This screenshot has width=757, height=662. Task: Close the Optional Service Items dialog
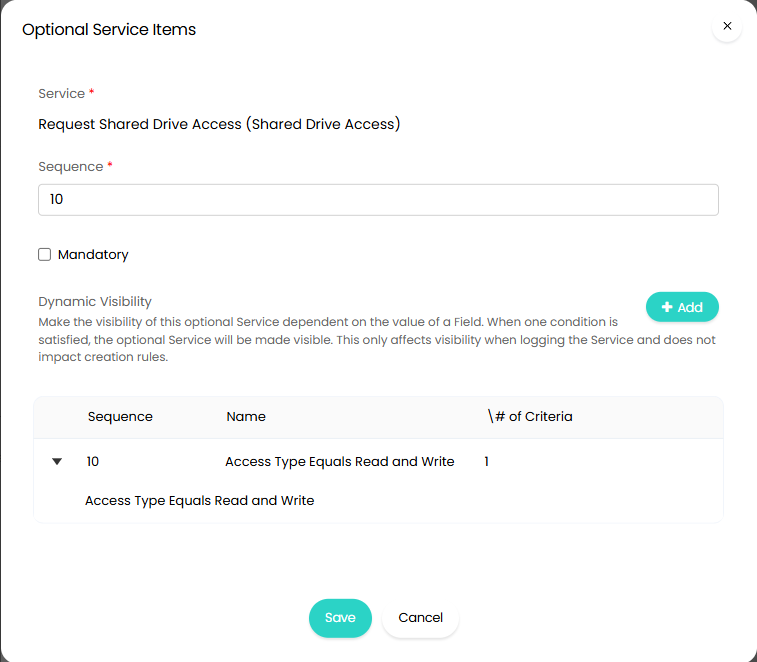[727, 27]
